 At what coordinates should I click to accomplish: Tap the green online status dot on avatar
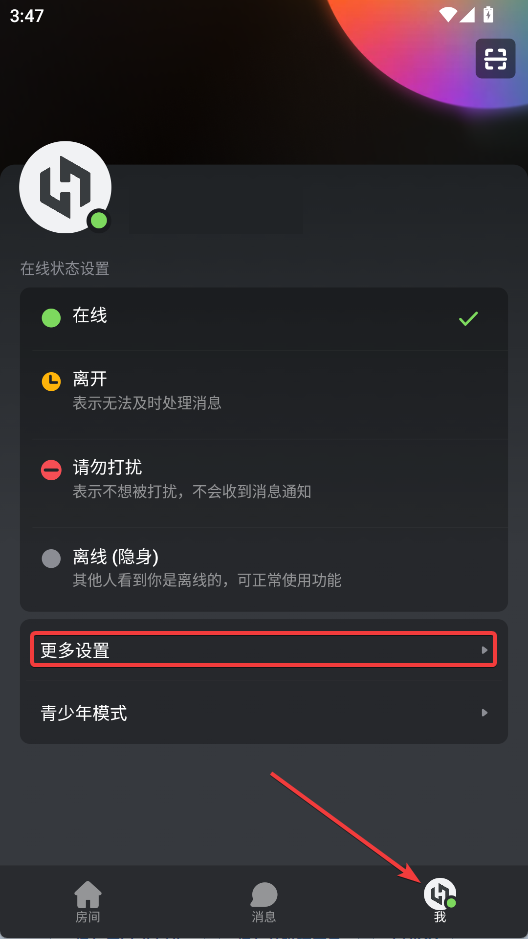pos(99,221)
